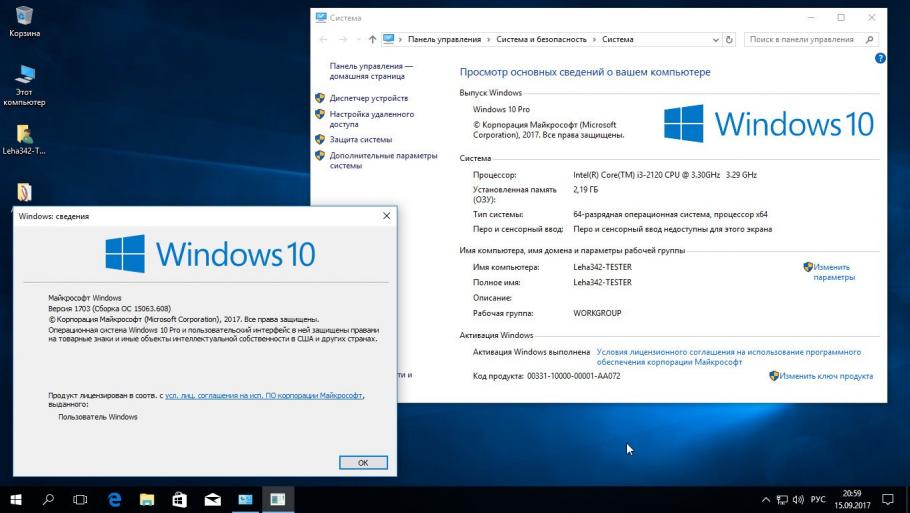The image size is (910, 513).
Task: Open Диспетчер устройств link
Action: pos(369,98)
